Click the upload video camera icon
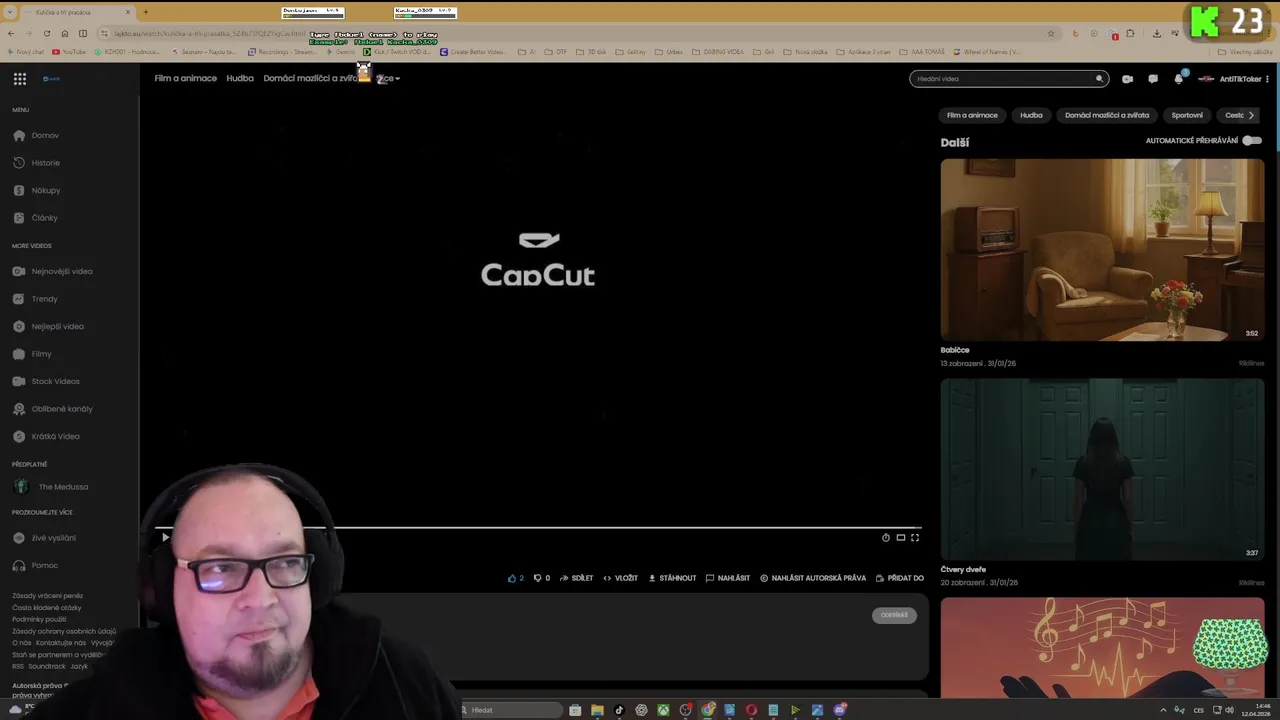Viewport: 1280px width, 720px height. tap(1127, 79)
